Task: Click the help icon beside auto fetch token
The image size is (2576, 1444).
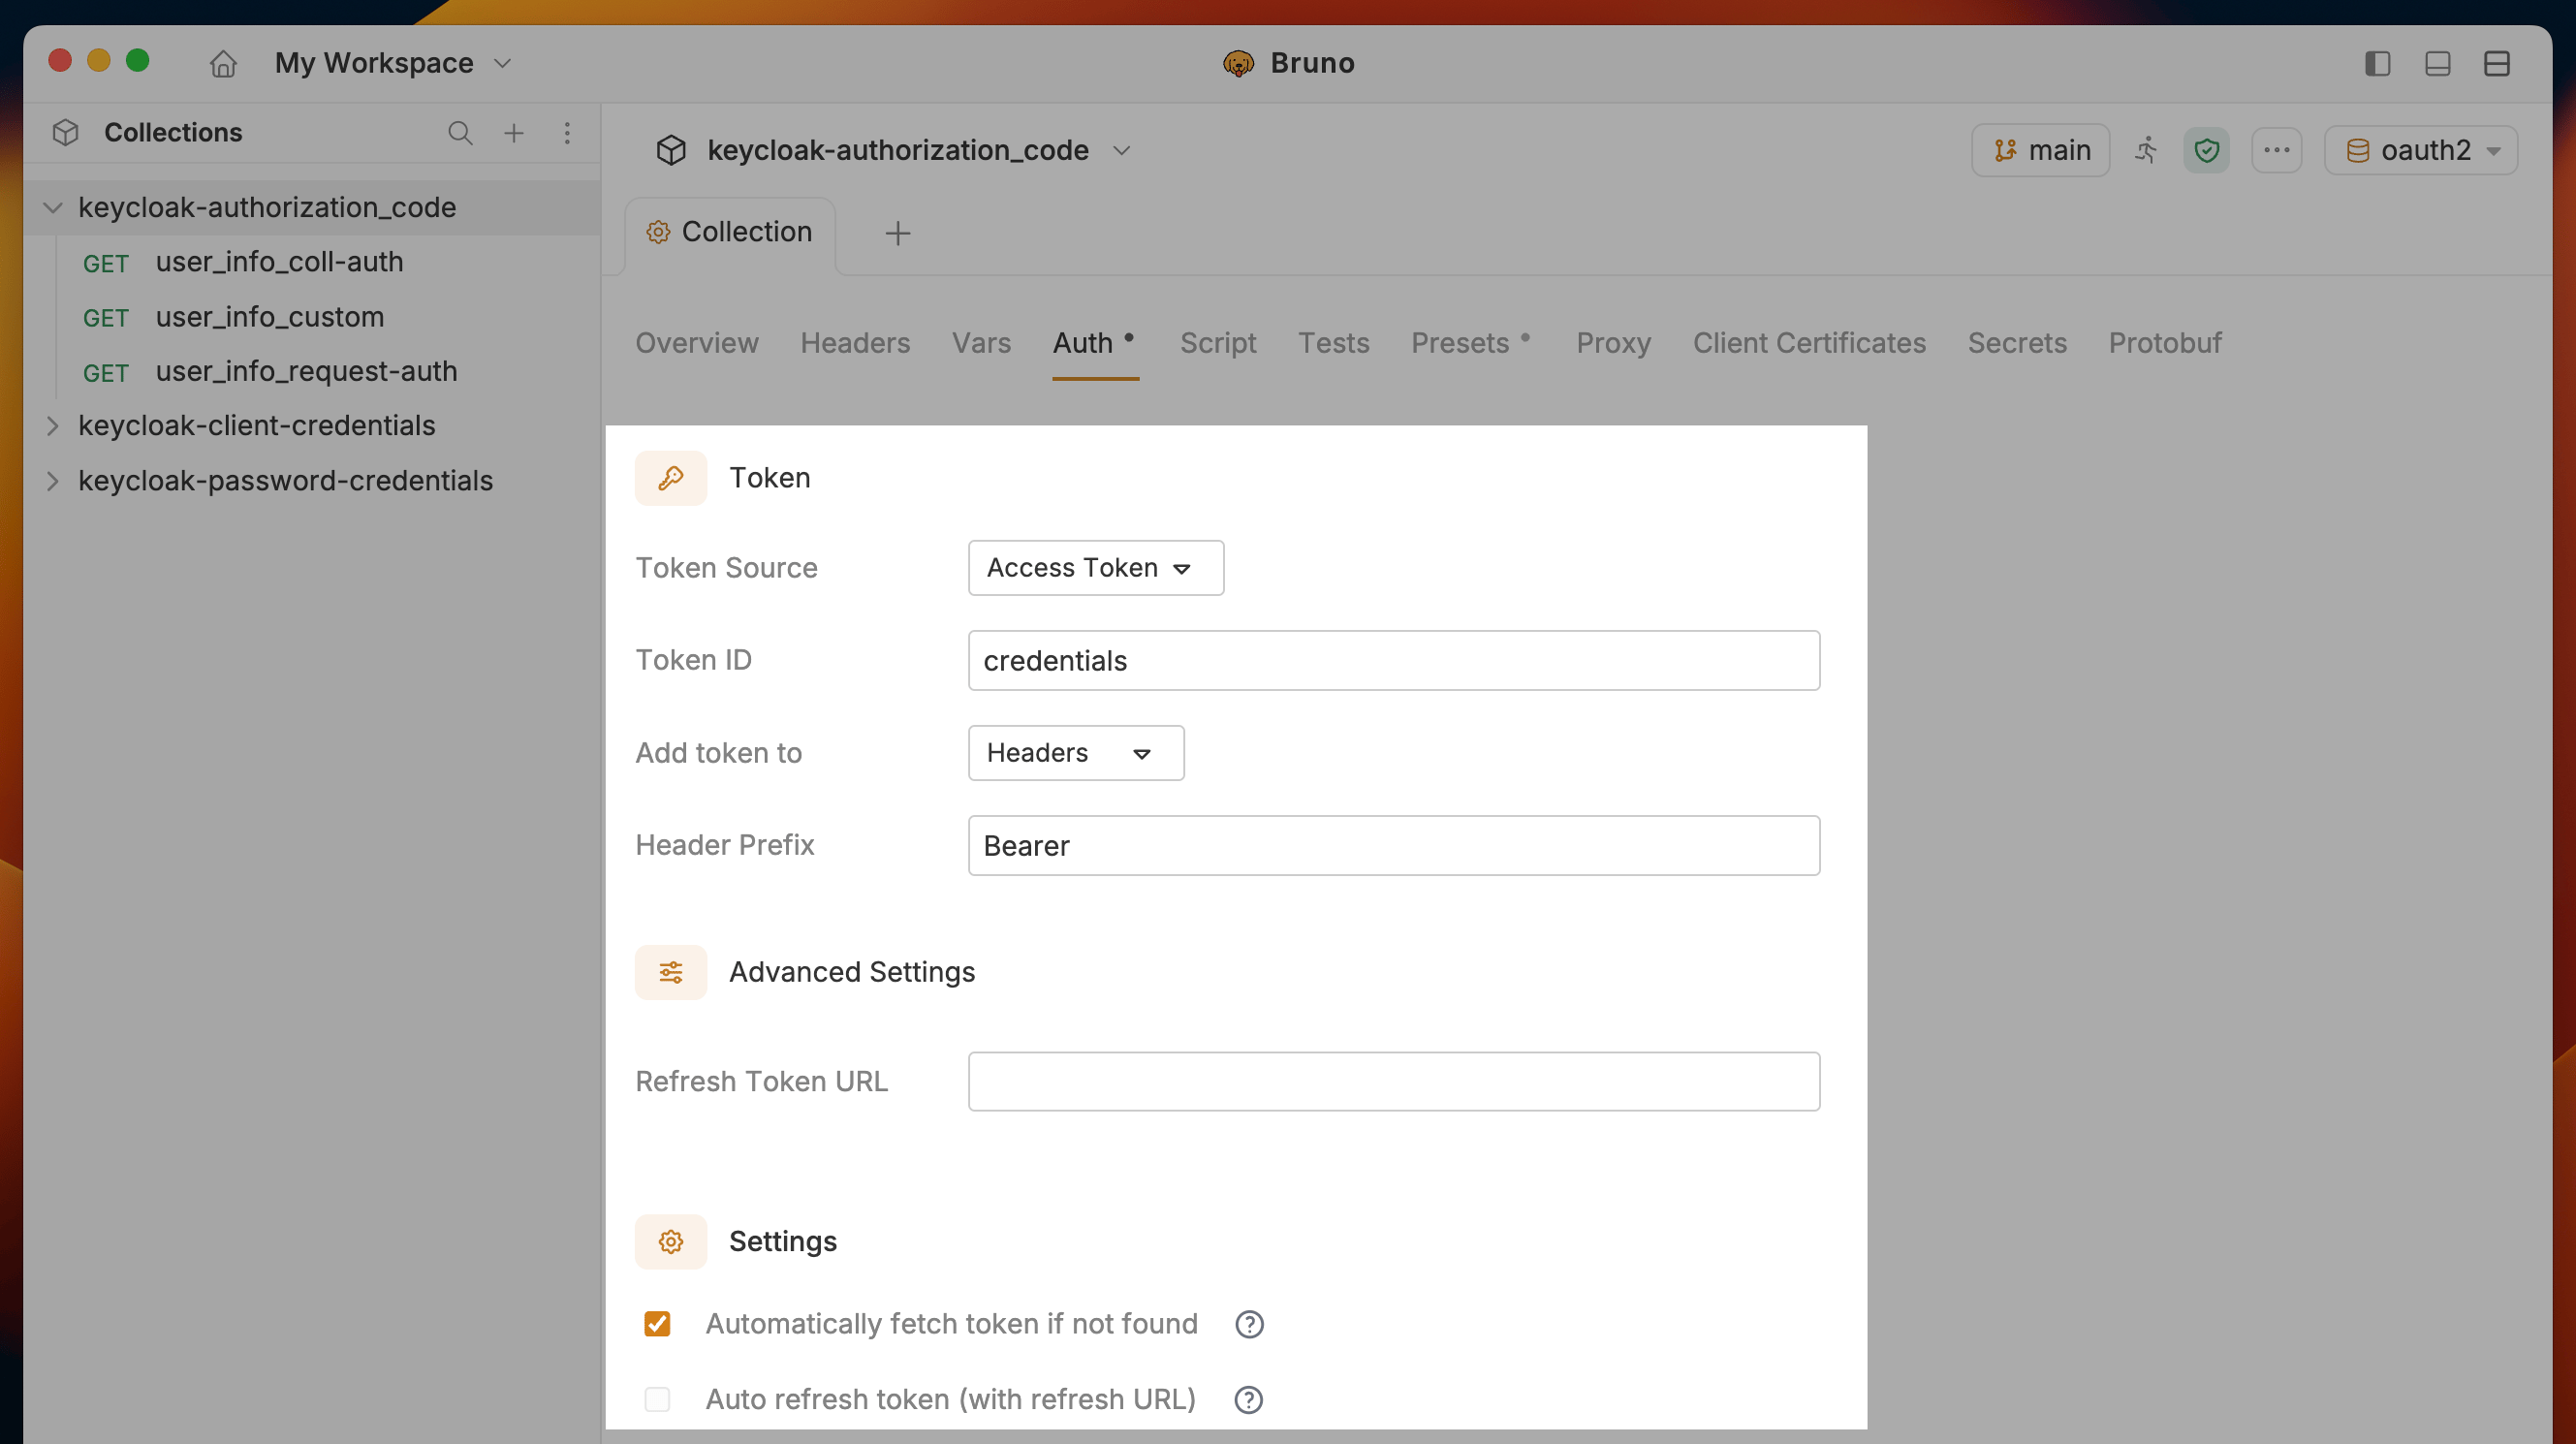Action: click(1250, 1324)
